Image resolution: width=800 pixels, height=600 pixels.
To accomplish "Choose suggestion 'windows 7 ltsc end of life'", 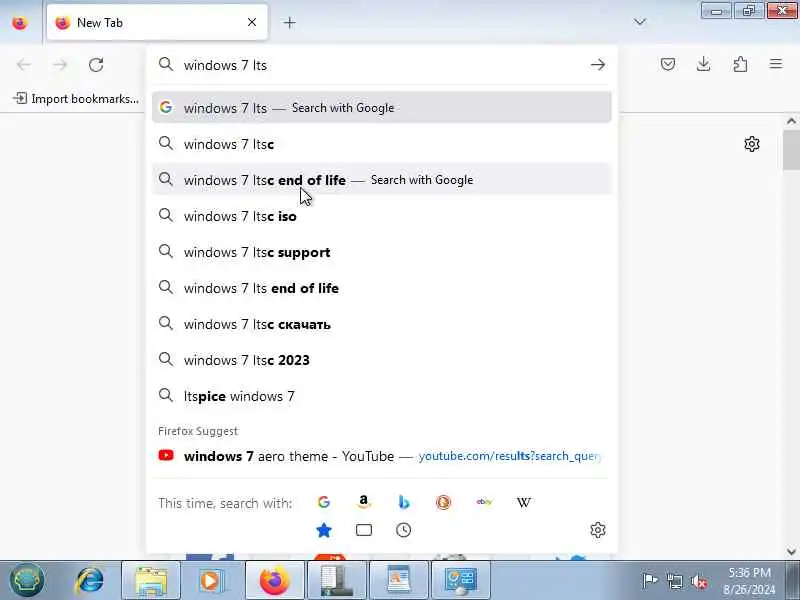I will (382, 180).
